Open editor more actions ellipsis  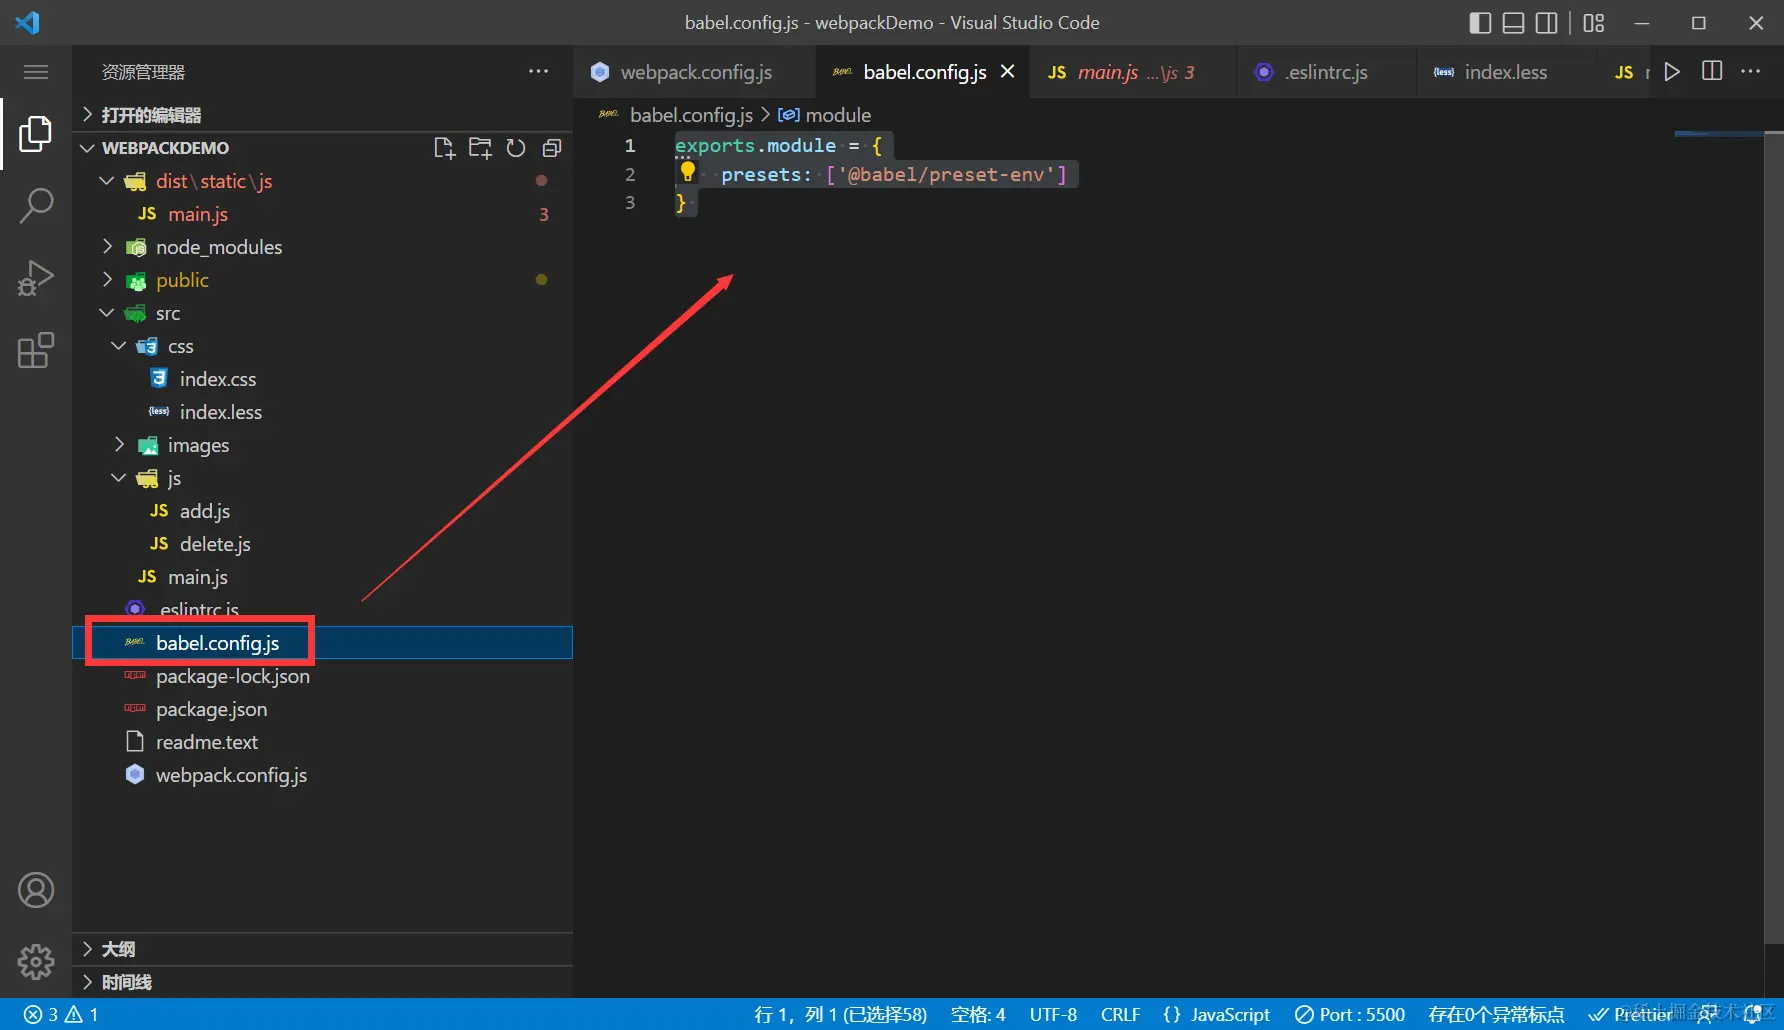(x=1750, y=72)
